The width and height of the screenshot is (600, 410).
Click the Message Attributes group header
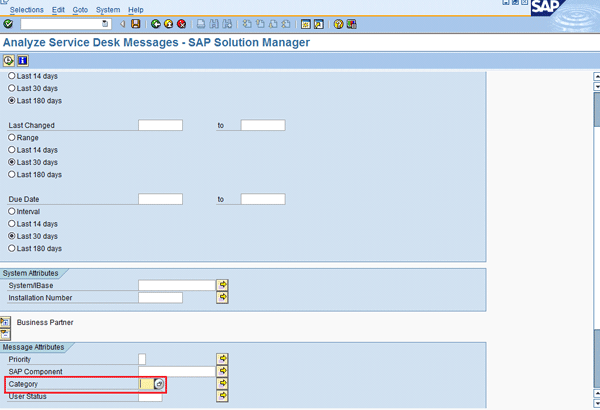pyautogui.click(x=33, y=347)
